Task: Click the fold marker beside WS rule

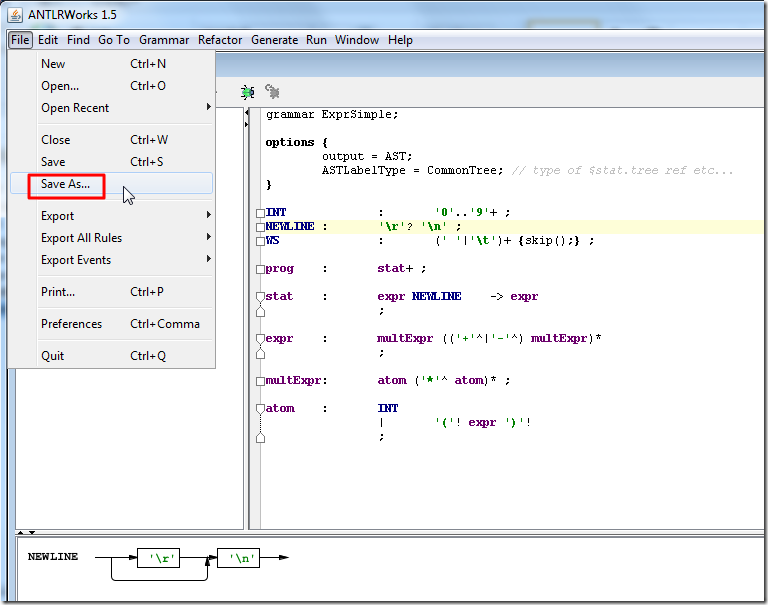Action: coord(260,241)
